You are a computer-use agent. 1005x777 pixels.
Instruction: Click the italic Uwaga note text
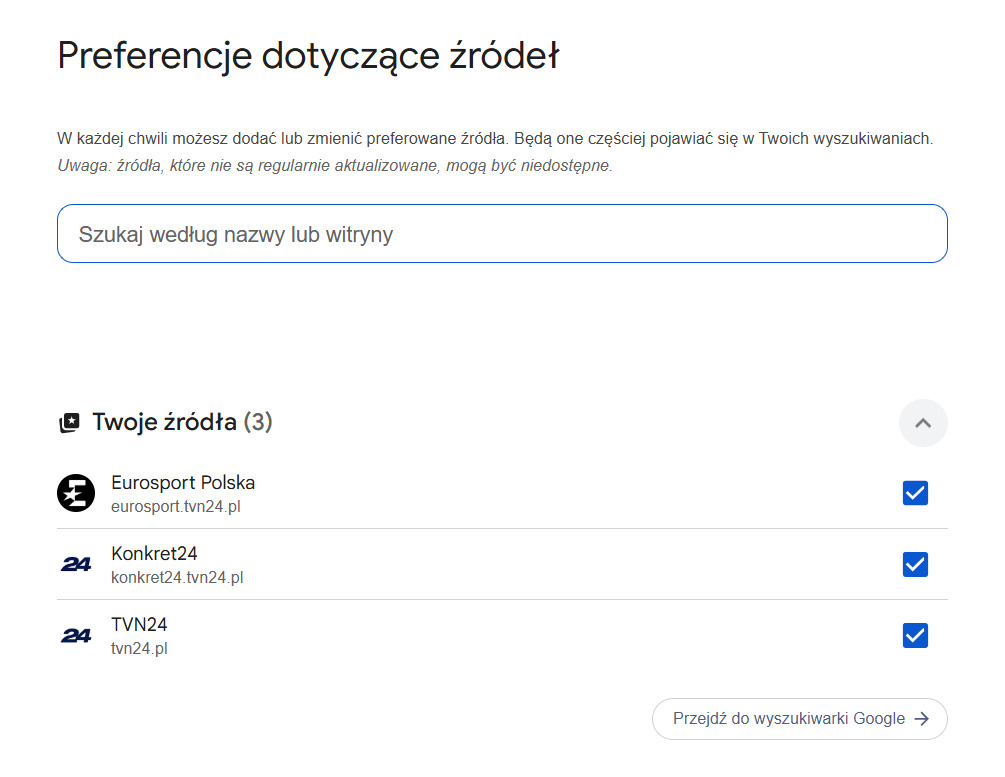(x=335, y=165)
